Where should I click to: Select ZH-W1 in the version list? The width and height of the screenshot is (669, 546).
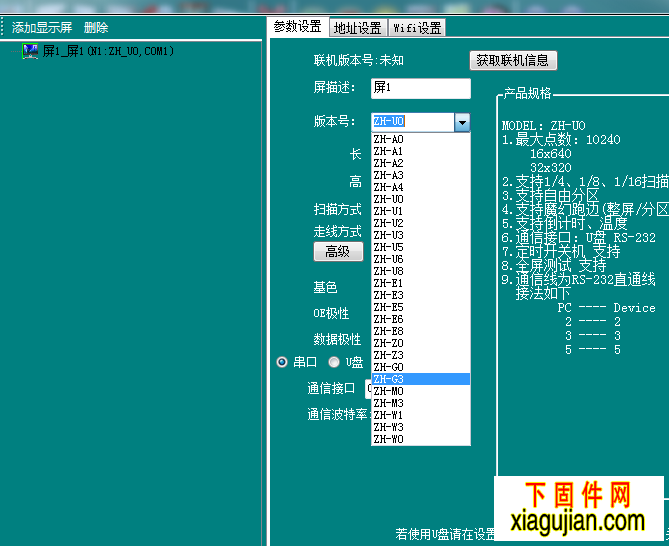point(421,415)
